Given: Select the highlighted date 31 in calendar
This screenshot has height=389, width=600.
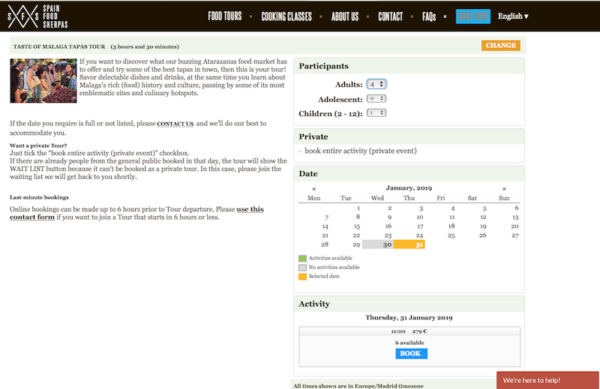Looking at the screenshot, I should (409, 244).
